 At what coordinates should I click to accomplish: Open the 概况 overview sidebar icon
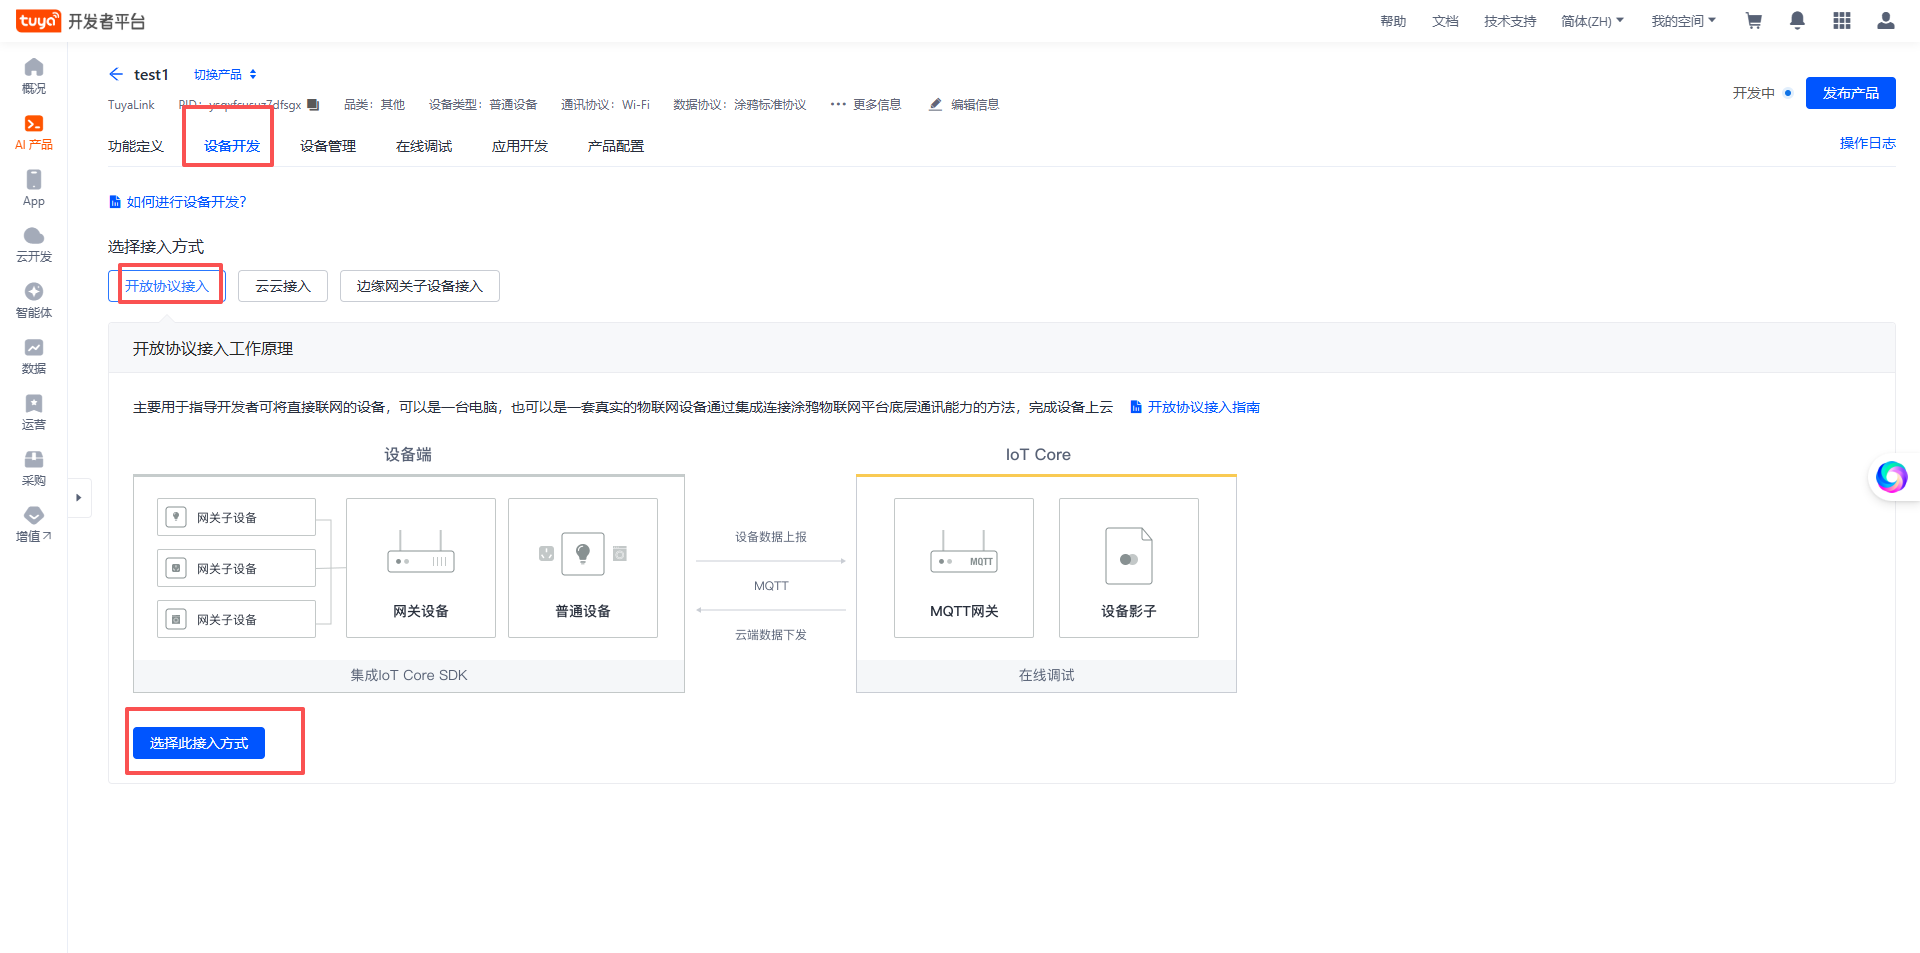coord(34,76)
